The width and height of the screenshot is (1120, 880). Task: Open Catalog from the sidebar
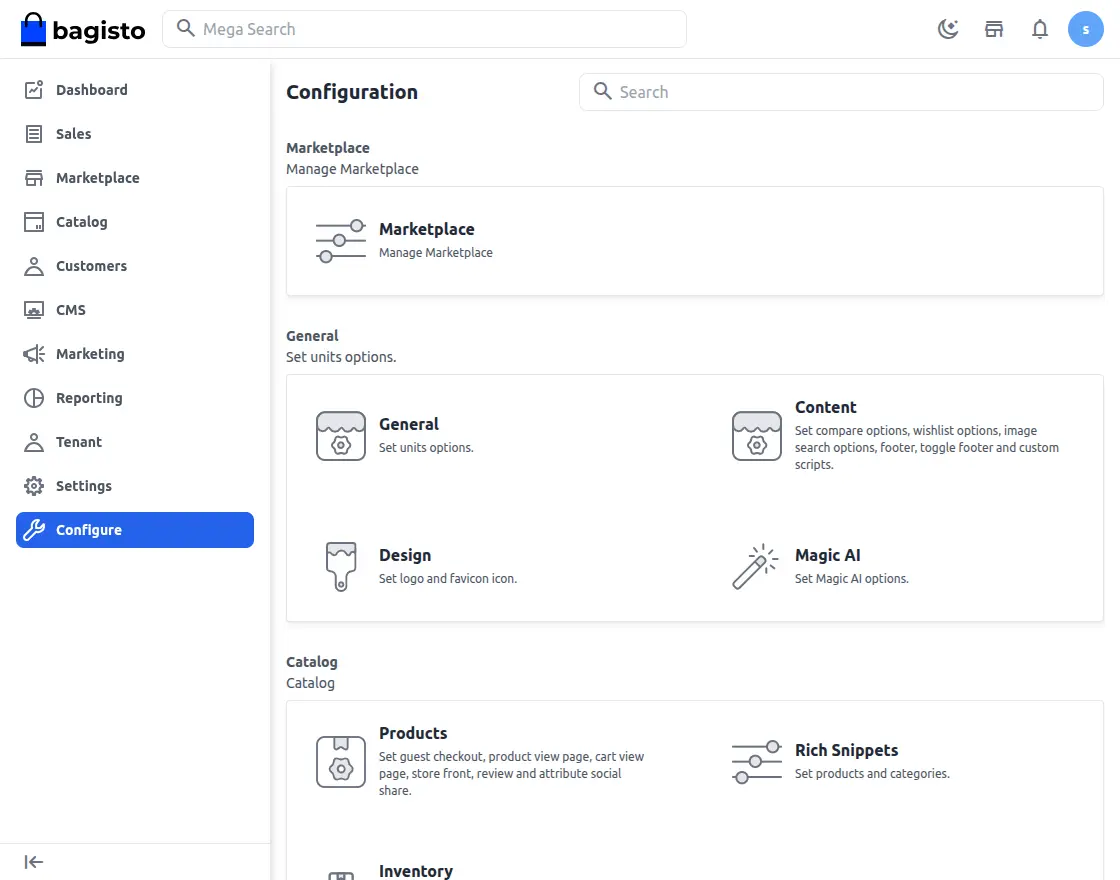pos(81,221)
